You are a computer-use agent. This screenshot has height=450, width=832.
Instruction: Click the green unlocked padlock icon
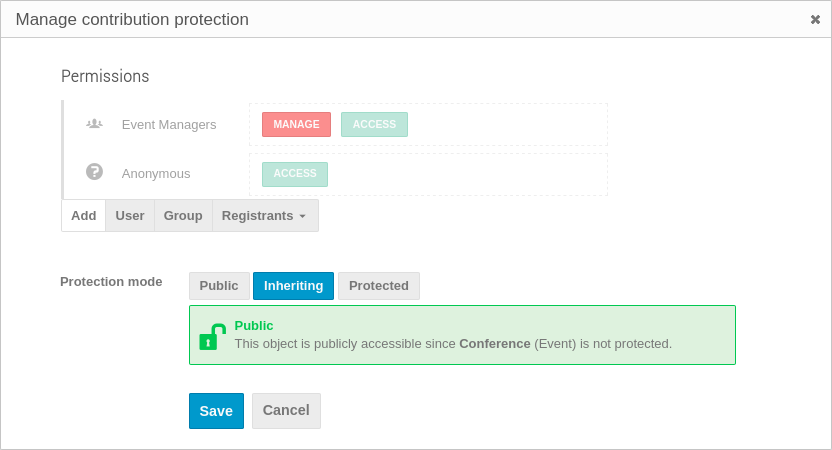(x=212, y=336)
